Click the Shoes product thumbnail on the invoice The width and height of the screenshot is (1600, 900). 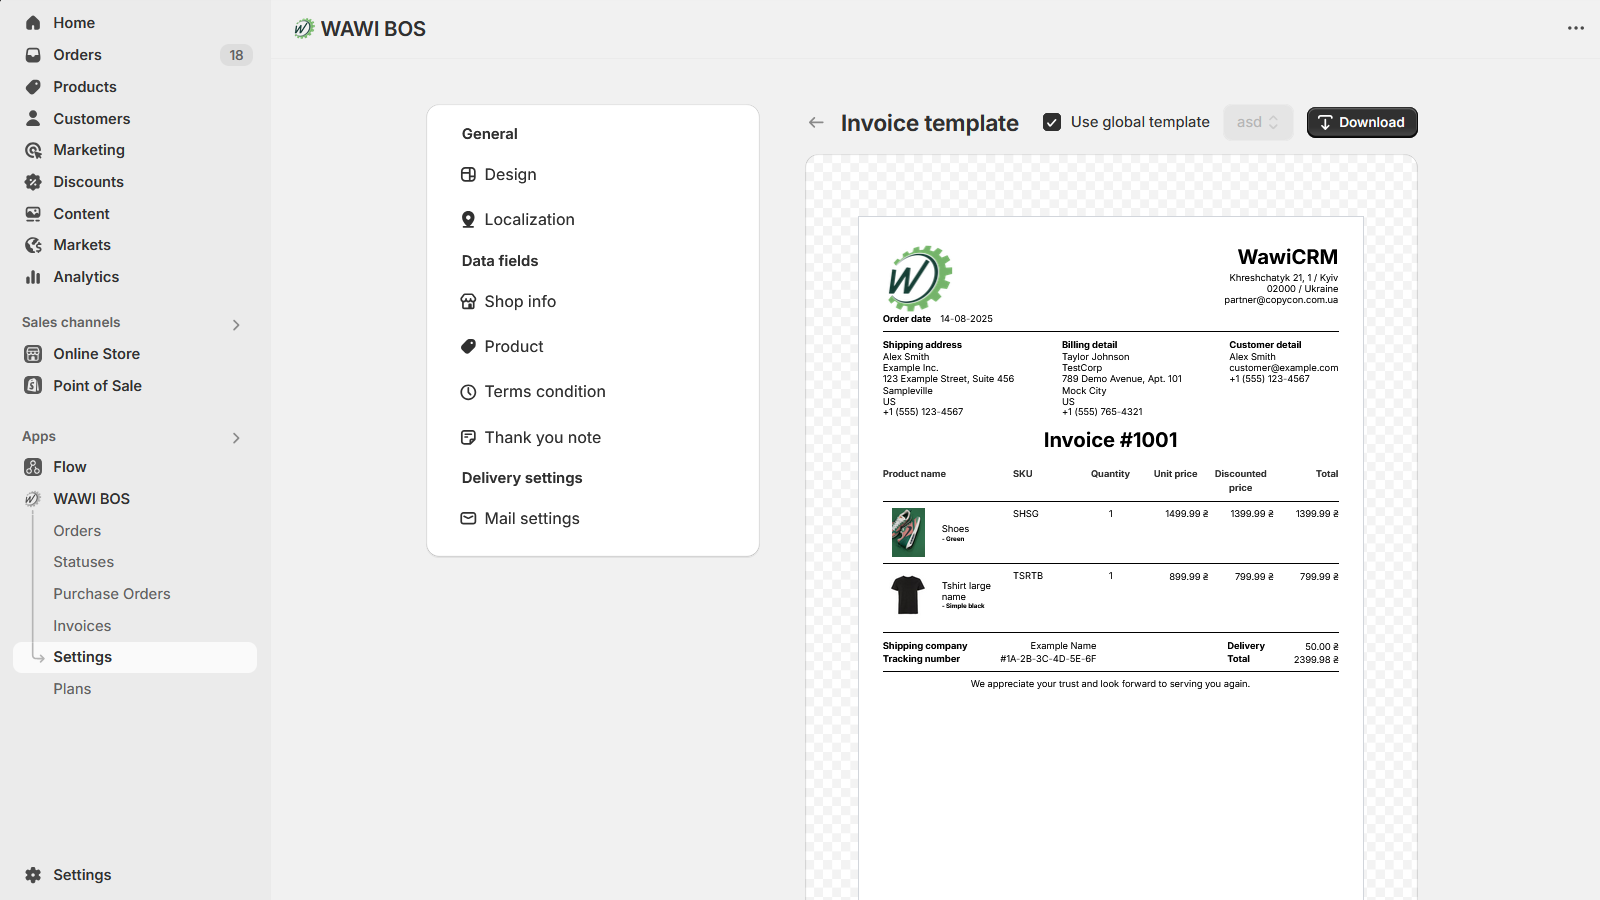coord(907,532)
